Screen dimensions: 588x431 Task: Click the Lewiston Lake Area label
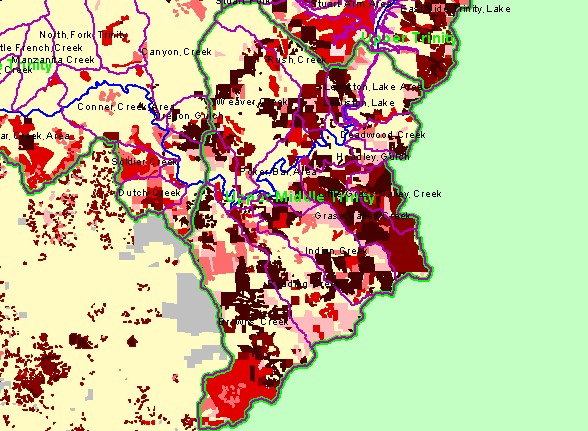374,87
